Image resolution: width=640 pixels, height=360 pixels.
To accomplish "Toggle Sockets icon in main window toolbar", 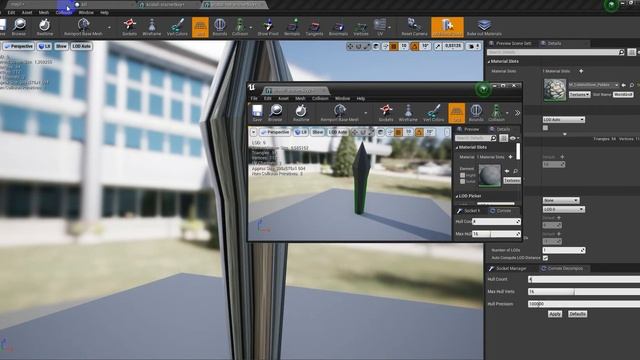I will tap(129, 27).
